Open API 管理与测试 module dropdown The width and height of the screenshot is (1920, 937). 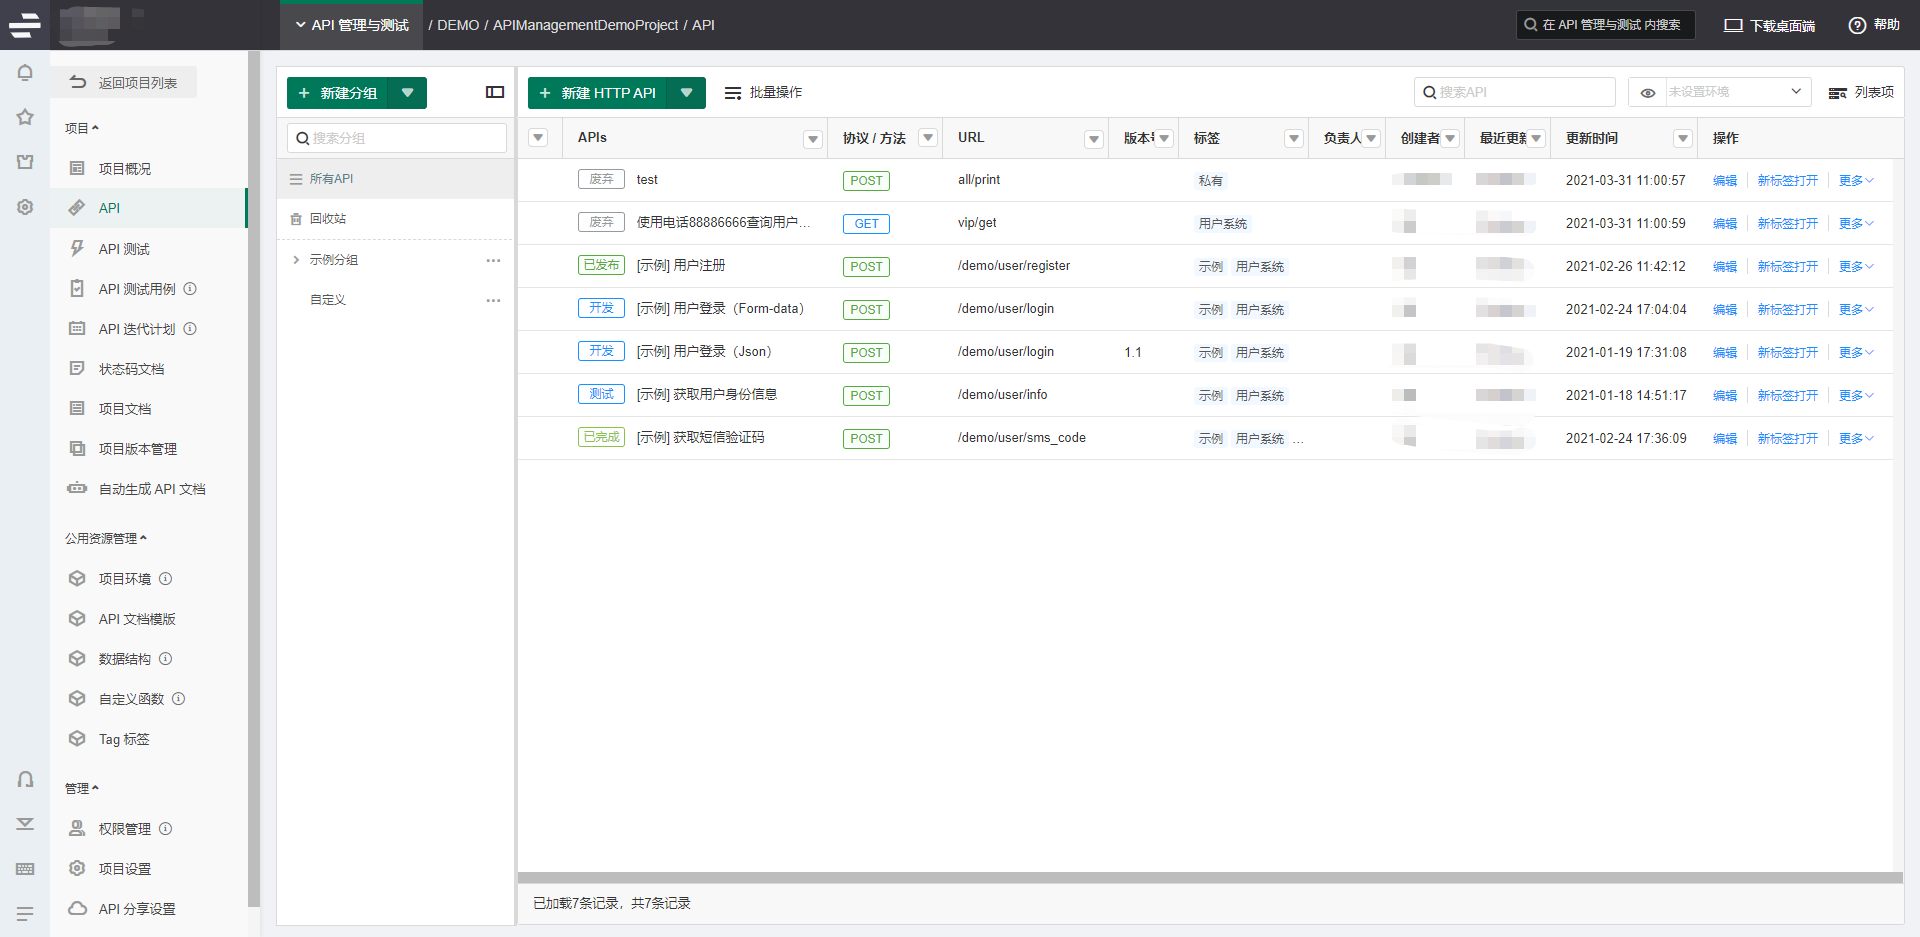point(352,25)
